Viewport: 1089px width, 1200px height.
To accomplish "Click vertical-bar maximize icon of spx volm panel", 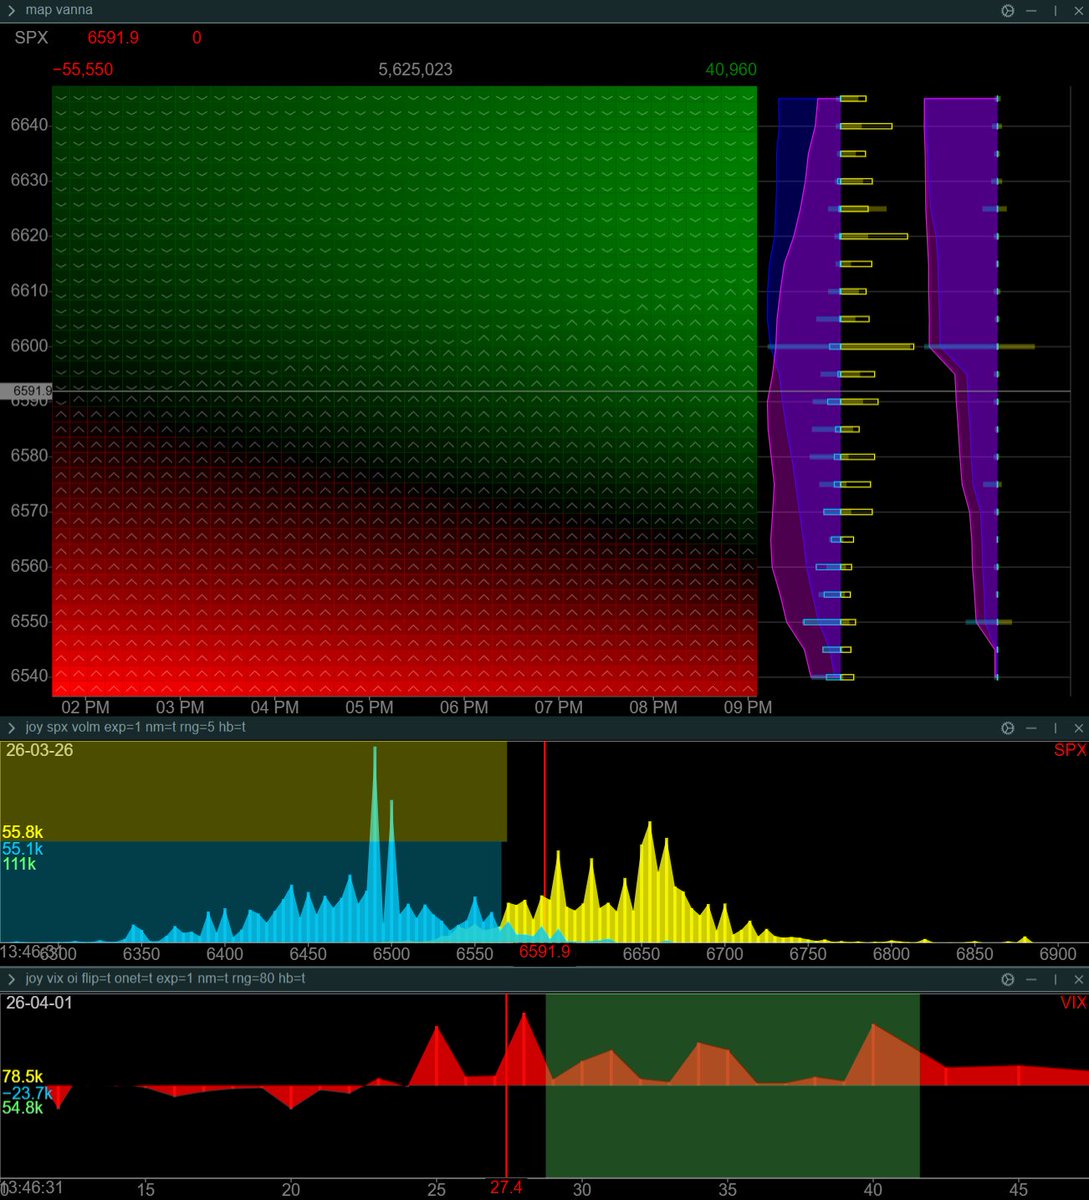I will [1055, 728].
